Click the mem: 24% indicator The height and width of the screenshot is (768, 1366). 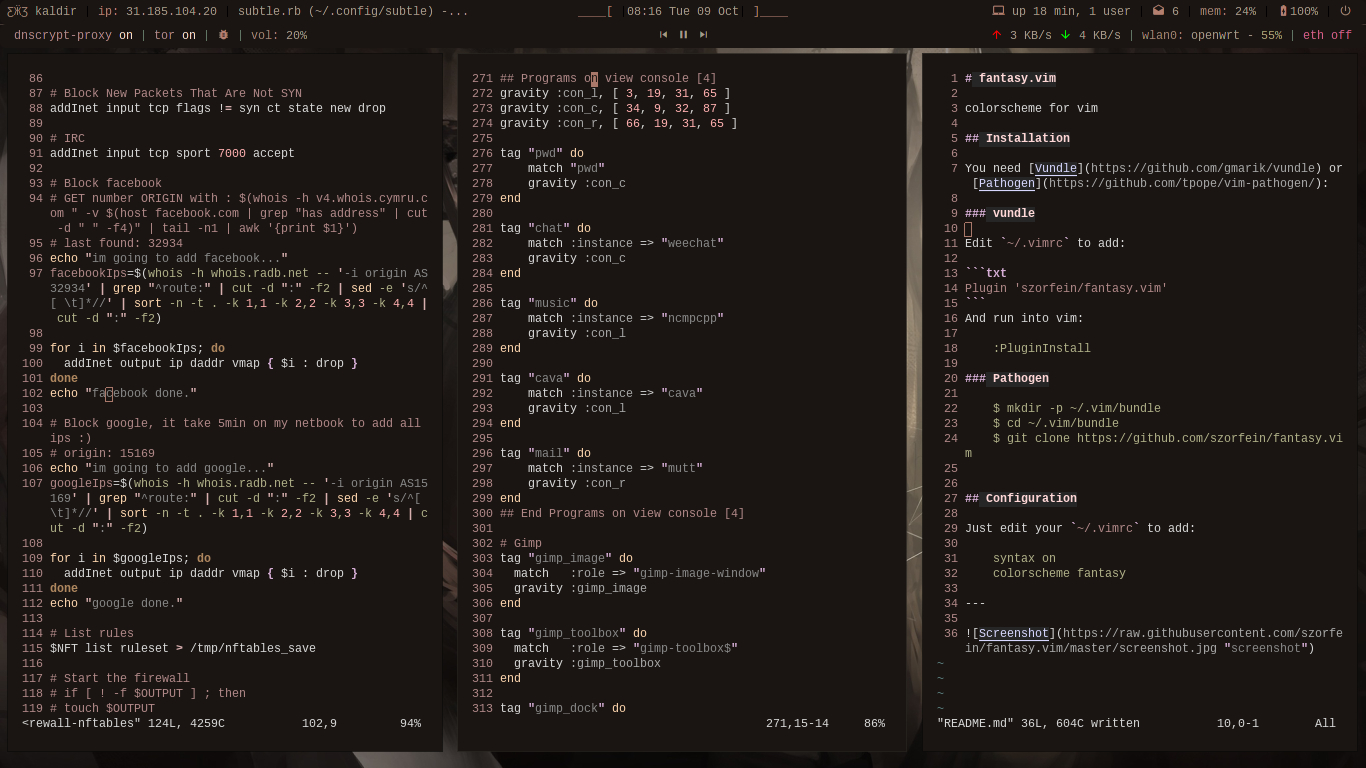[x=1228, y=11]
